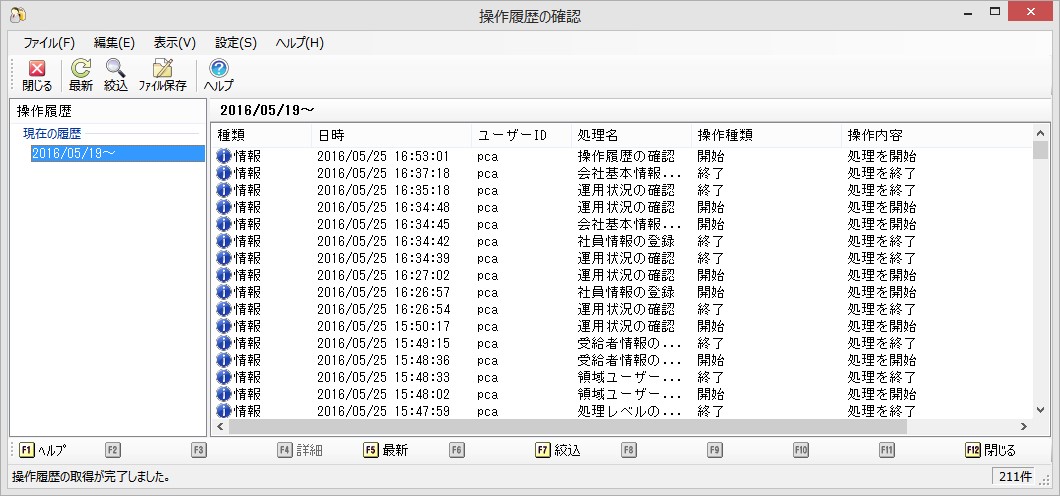Open the ファイル(F) menu
1060x496 pixels.
[49, 43]
